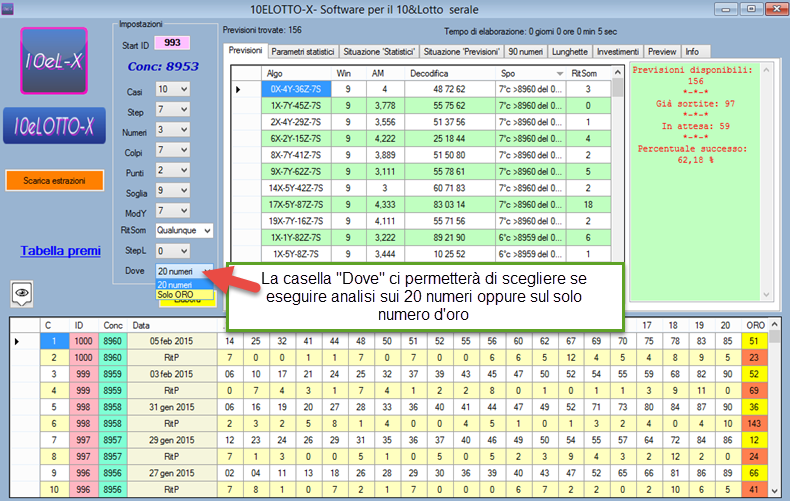Click the 10eLOTTO-X banner image

tap(54, 126)
